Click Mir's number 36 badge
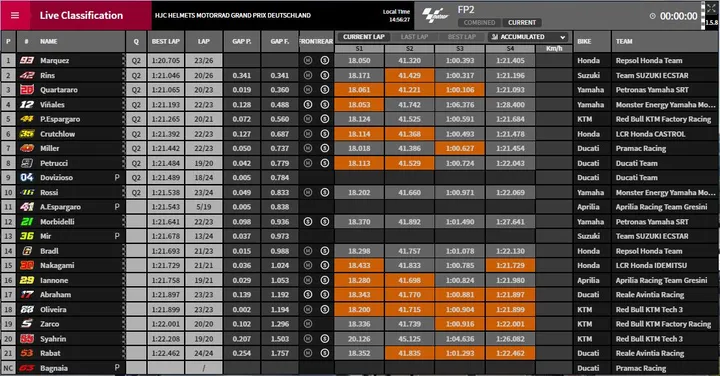Image resolution: width=720 pixels, height=376 pixels. point(27,236)
